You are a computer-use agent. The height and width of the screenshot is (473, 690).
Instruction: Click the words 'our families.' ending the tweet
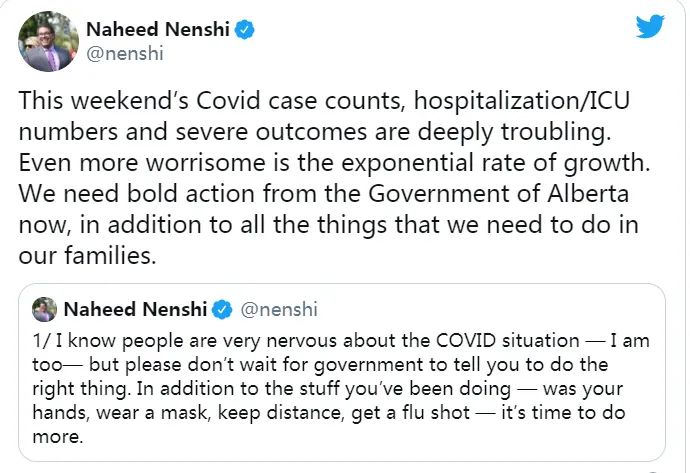(x=88, y=255)
